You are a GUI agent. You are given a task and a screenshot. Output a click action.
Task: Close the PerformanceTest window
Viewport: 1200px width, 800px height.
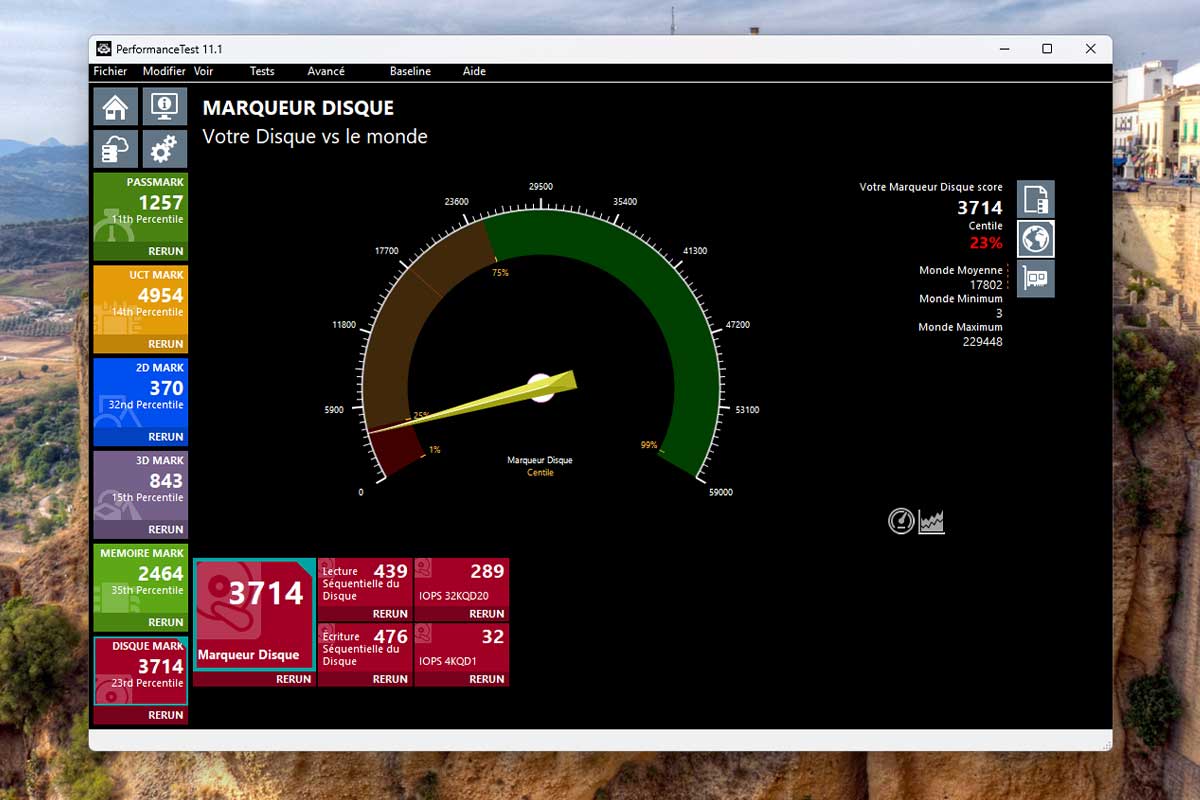click(x=1091, y=49)
